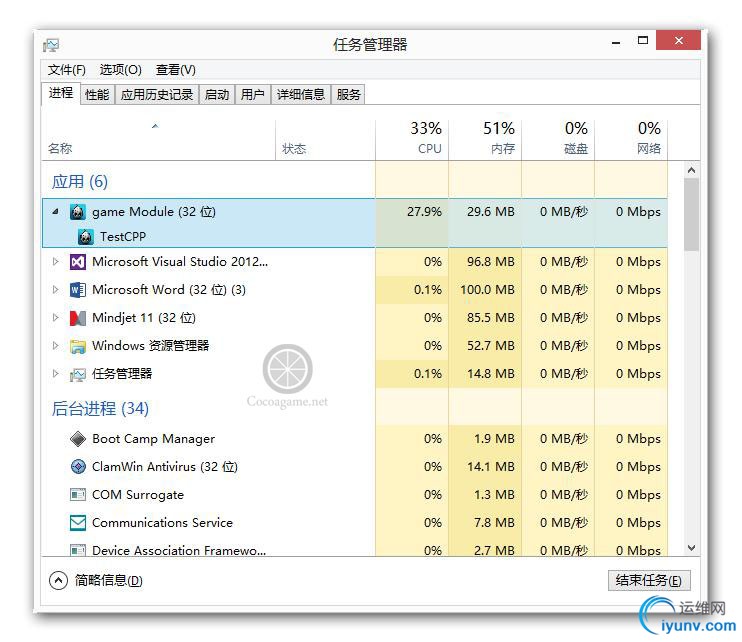Open the 文件(F) menu
The width and height of the screenshot is (742, 642).
click(67, 70)
